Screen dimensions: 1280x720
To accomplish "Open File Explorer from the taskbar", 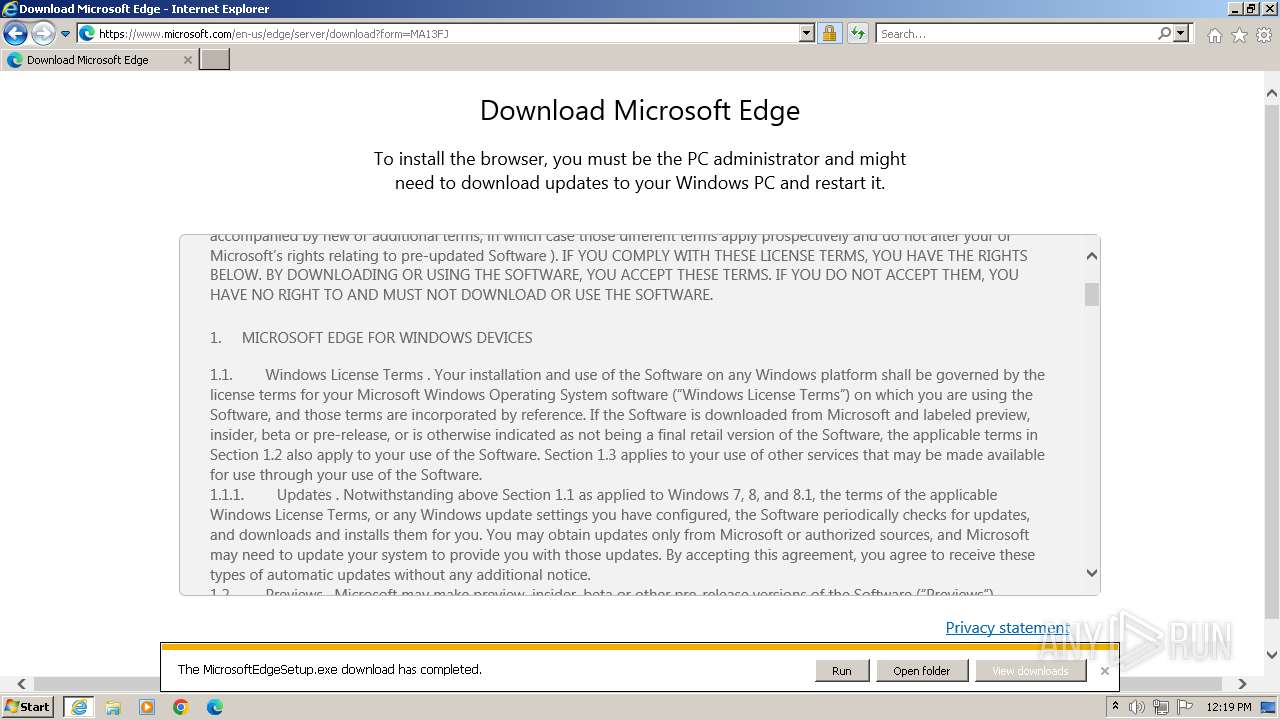I will pos(113,707).
